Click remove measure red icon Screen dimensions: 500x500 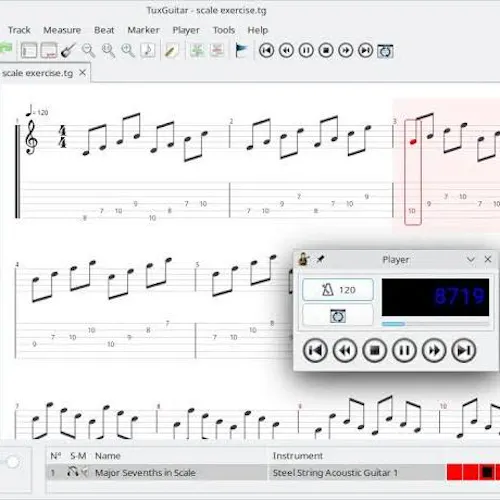pyautogui.click(x=217, y=51)
